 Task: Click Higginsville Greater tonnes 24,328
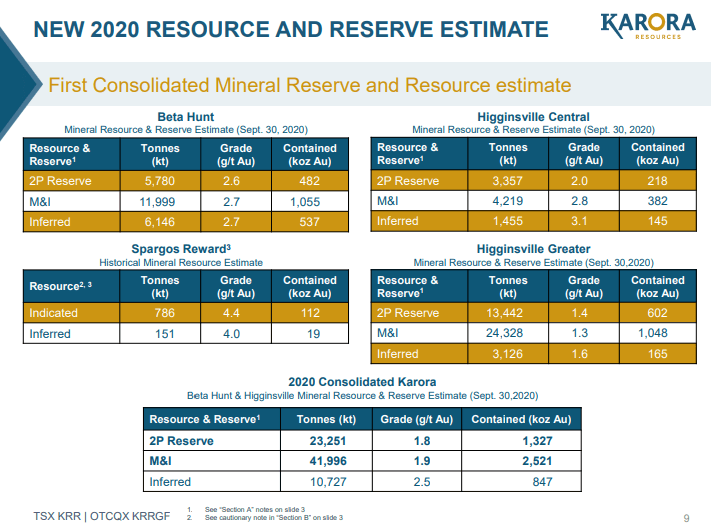click(505, 333)
